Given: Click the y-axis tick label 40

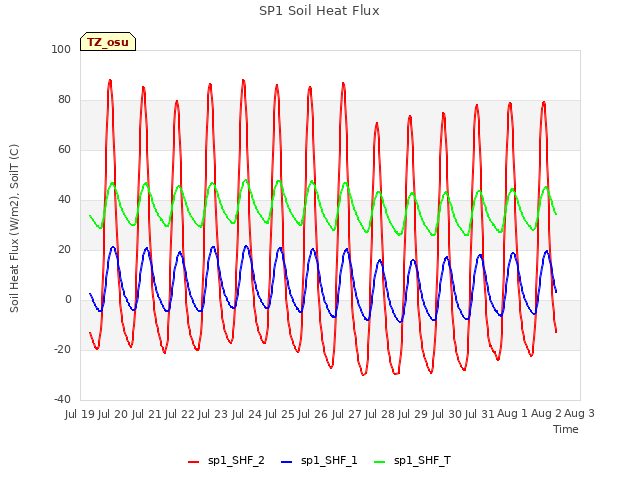Looking at the screenshot, I should tap(64, 200).
